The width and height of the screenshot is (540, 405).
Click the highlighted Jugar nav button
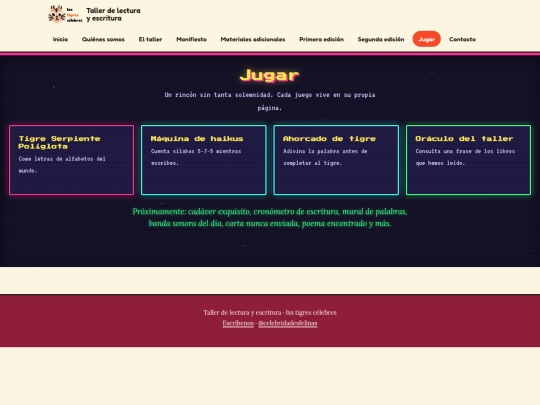pos(426,39)
